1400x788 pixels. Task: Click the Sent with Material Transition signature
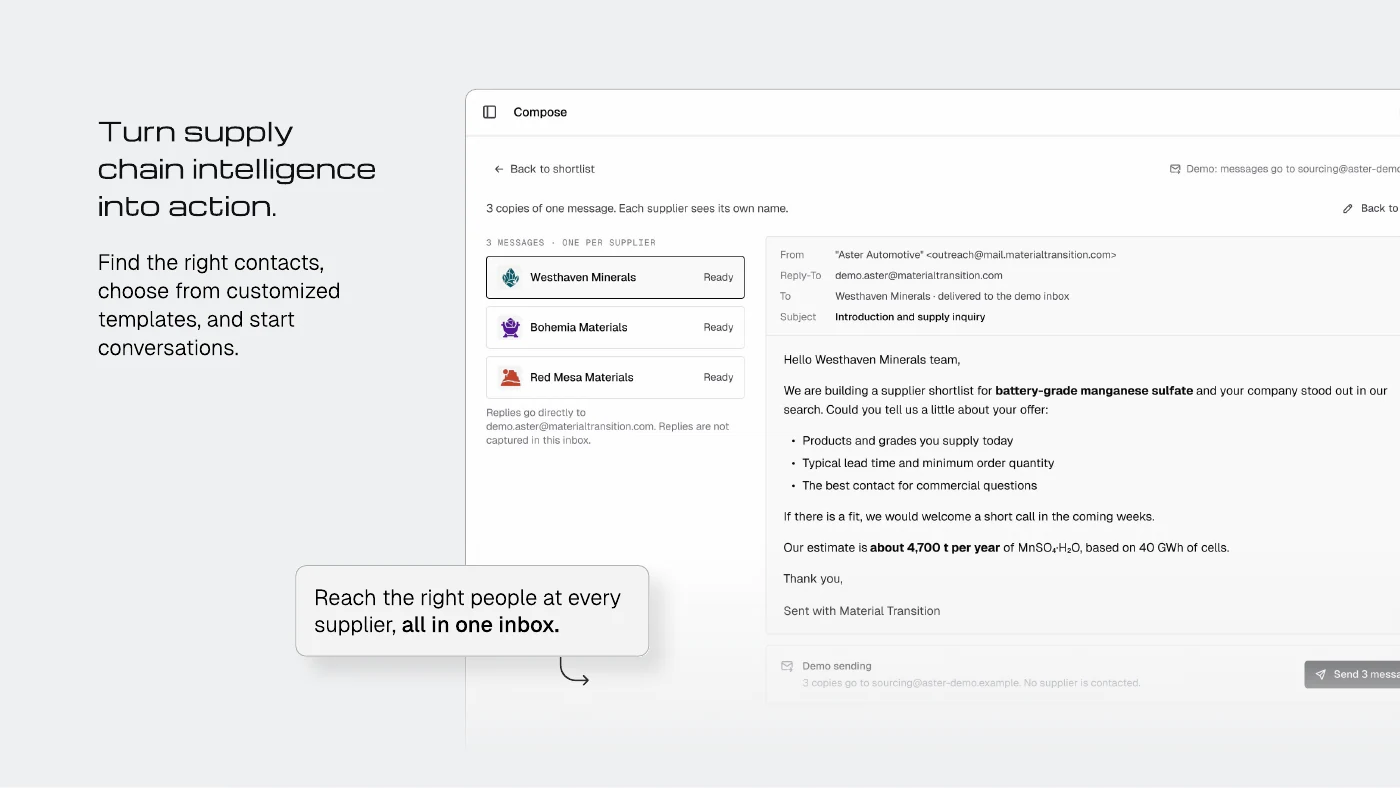coord(862,611)
